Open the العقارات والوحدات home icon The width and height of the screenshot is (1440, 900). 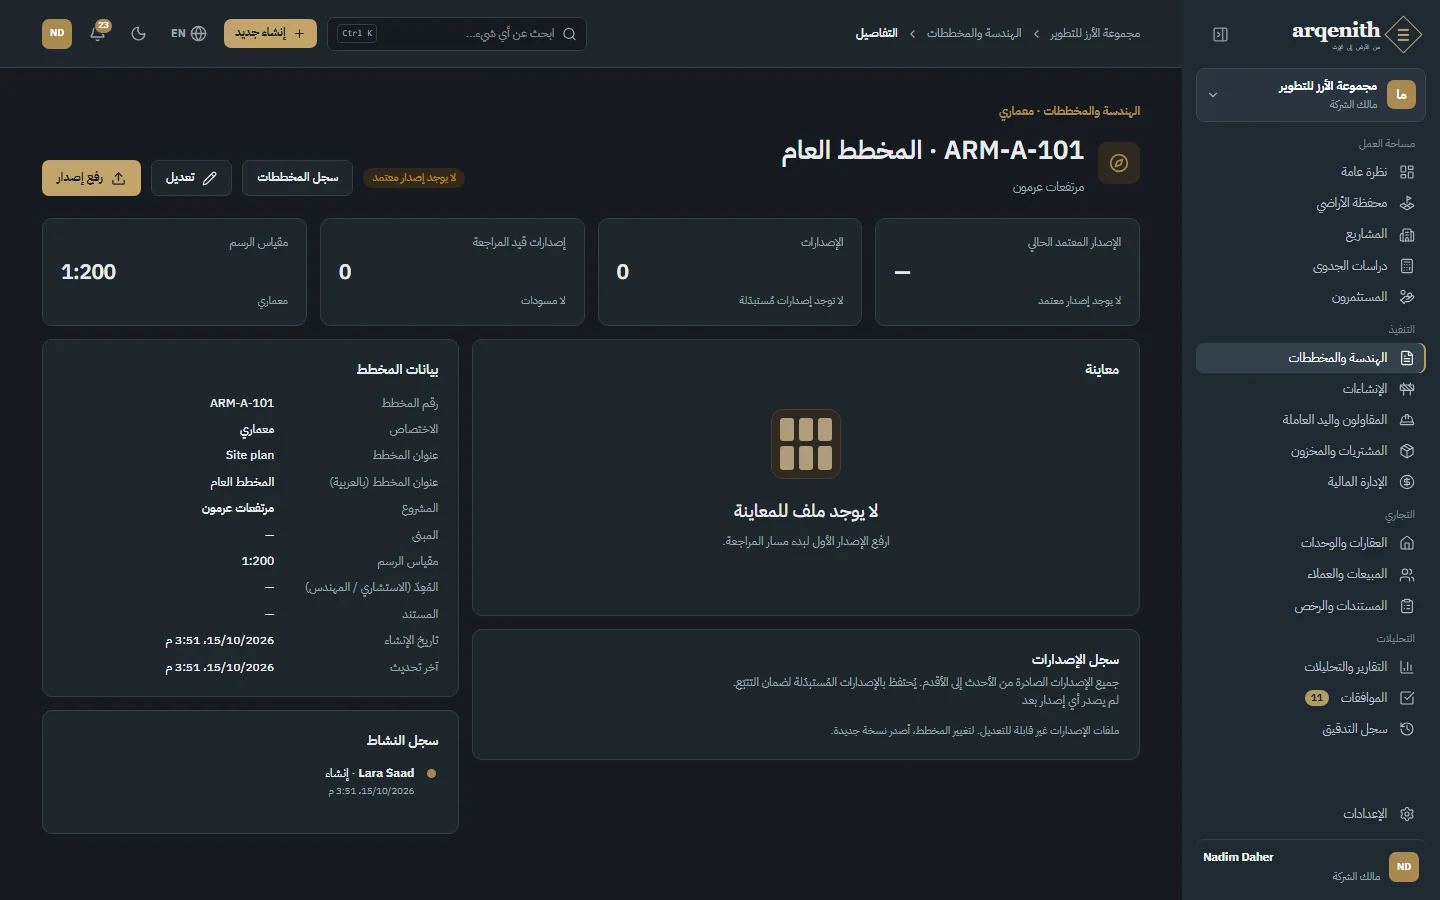coord(1407,543)
